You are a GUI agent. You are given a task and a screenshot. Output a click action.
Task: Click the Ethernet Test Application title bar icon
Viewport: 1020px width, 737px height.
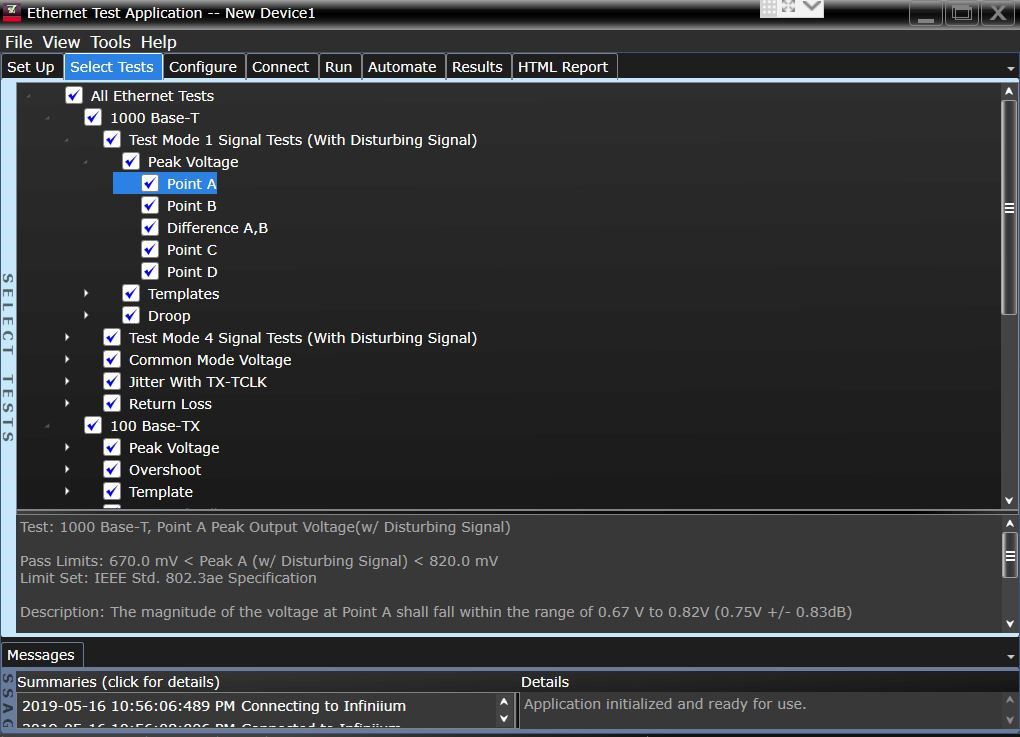click(x=12, y=13)
